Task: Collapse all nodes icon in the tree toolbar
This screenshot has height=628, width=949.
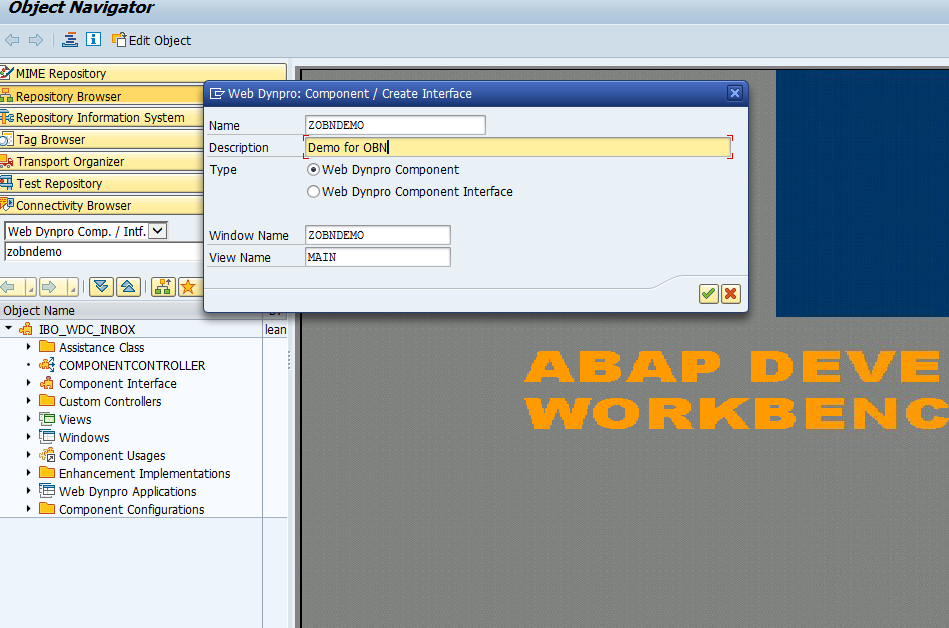Action: click(x=128, y=287)
